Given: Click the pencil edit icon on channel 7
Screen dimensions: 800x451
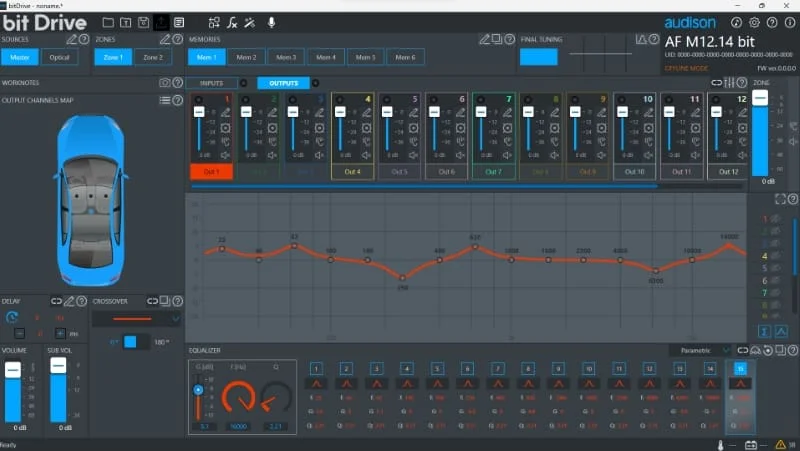Looking at the screenshot, I should coord(508,112).
